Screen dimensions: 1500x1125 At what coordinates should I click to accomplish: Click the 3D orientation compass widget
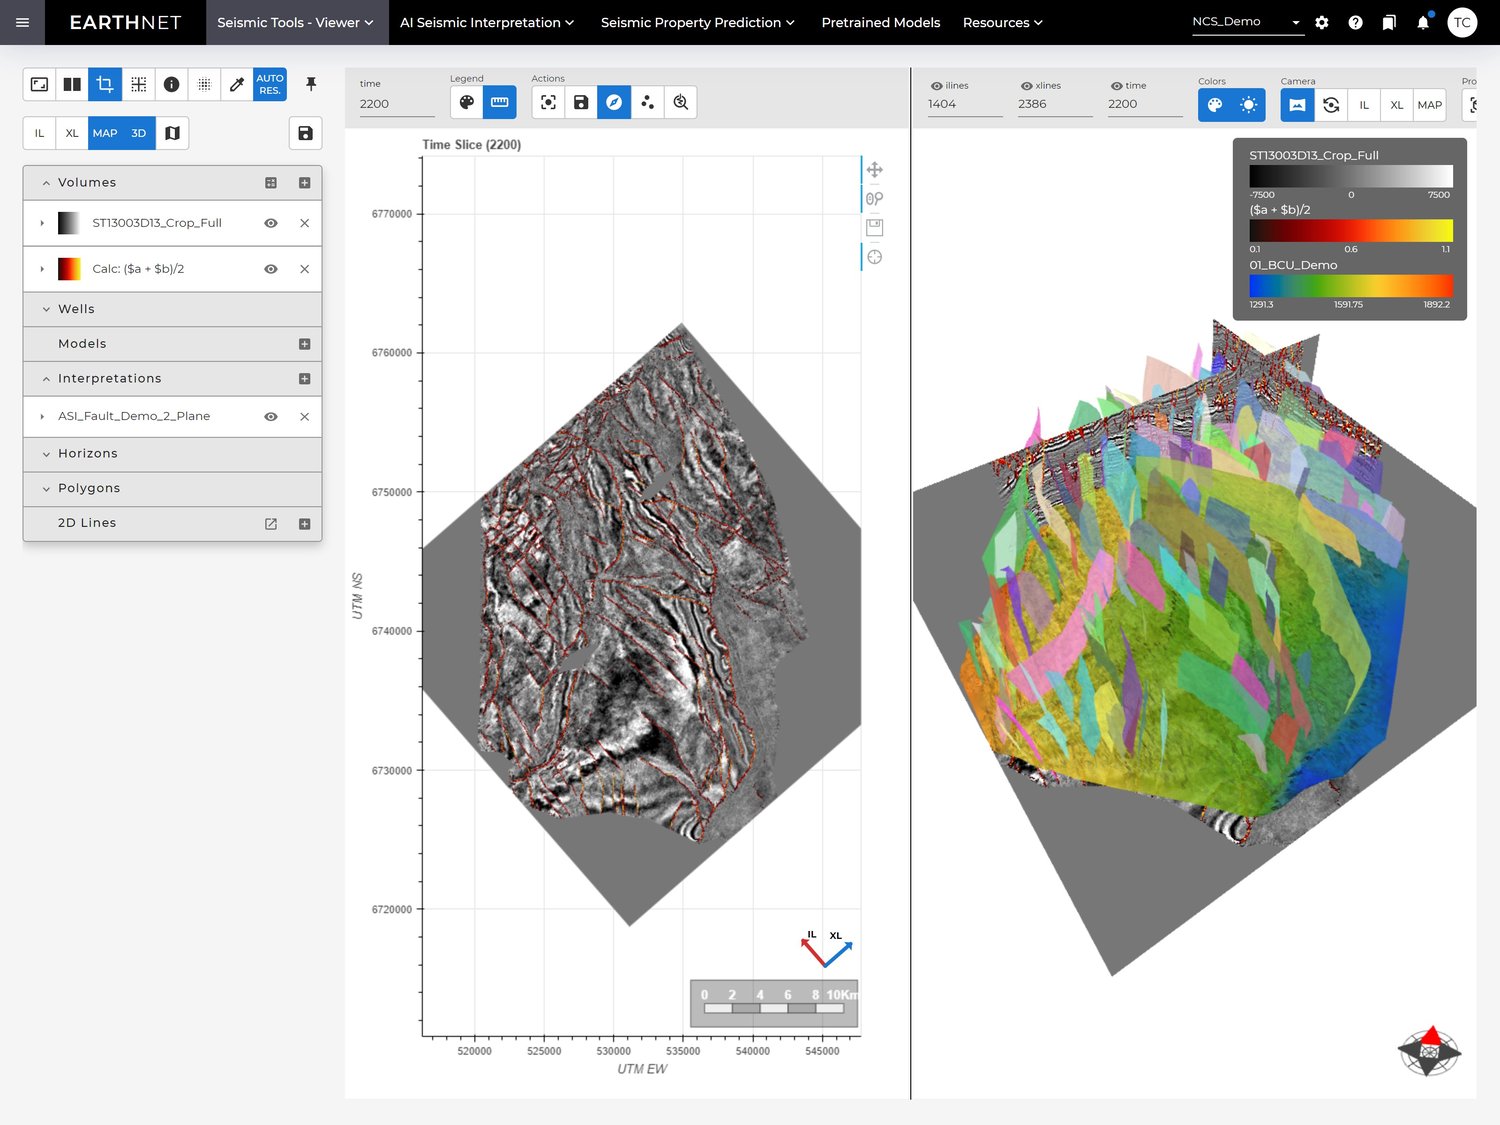pos(1429,1051)
